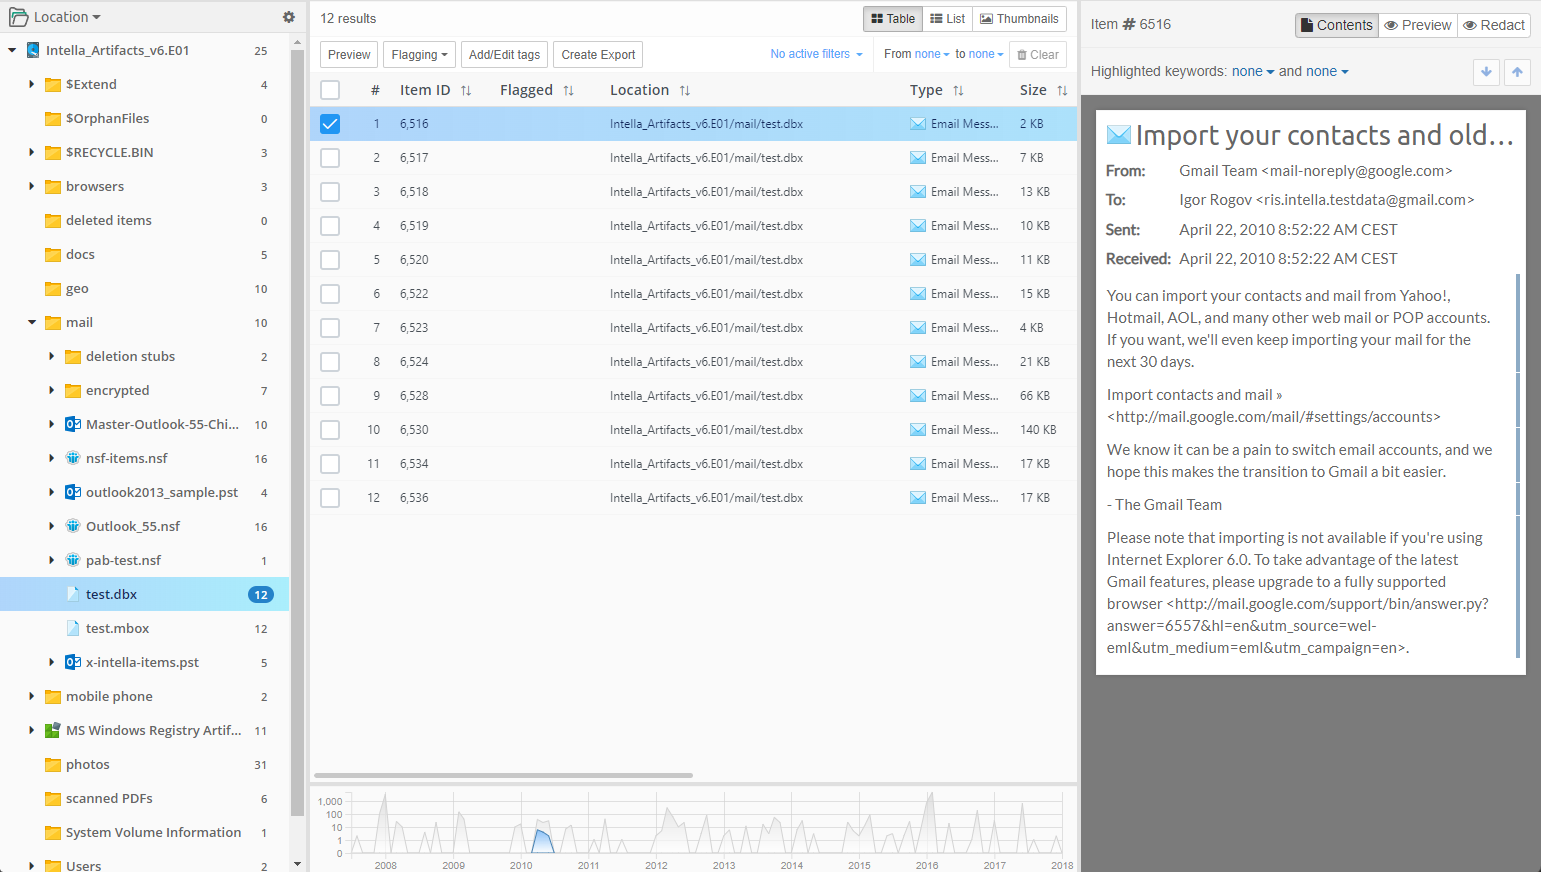Open the Location panel settings gear
1541x872 pixels.
click(x=289, y=17)
